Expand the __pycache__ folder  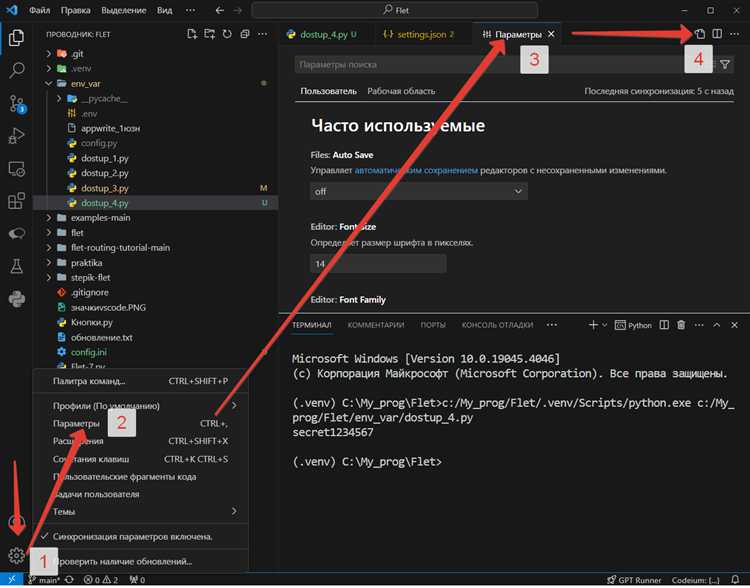[x=59, y=99]
